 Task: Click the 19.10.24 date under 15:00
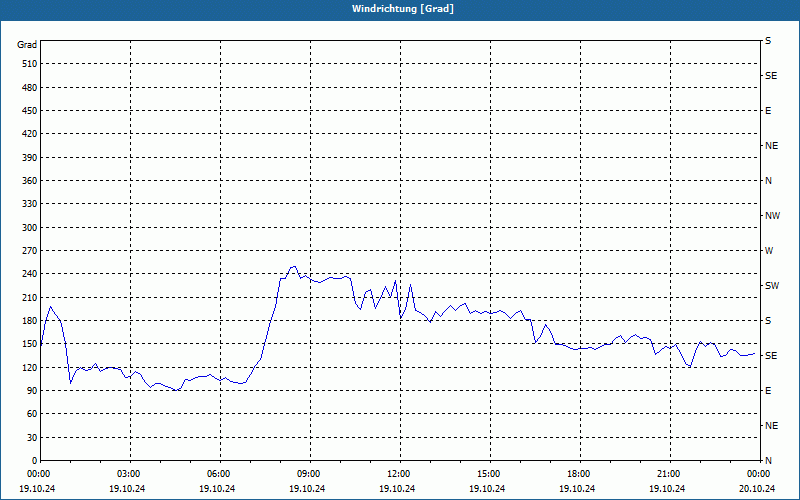[x=487, y=489]
